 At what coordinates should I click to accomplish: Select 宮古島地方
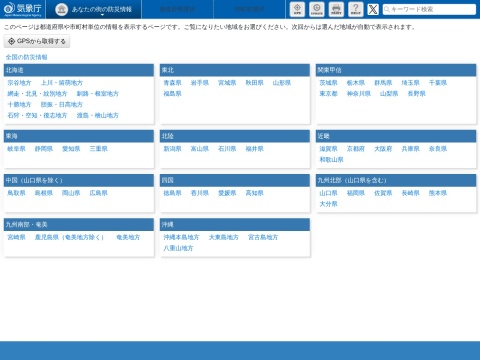pos(263,237)
